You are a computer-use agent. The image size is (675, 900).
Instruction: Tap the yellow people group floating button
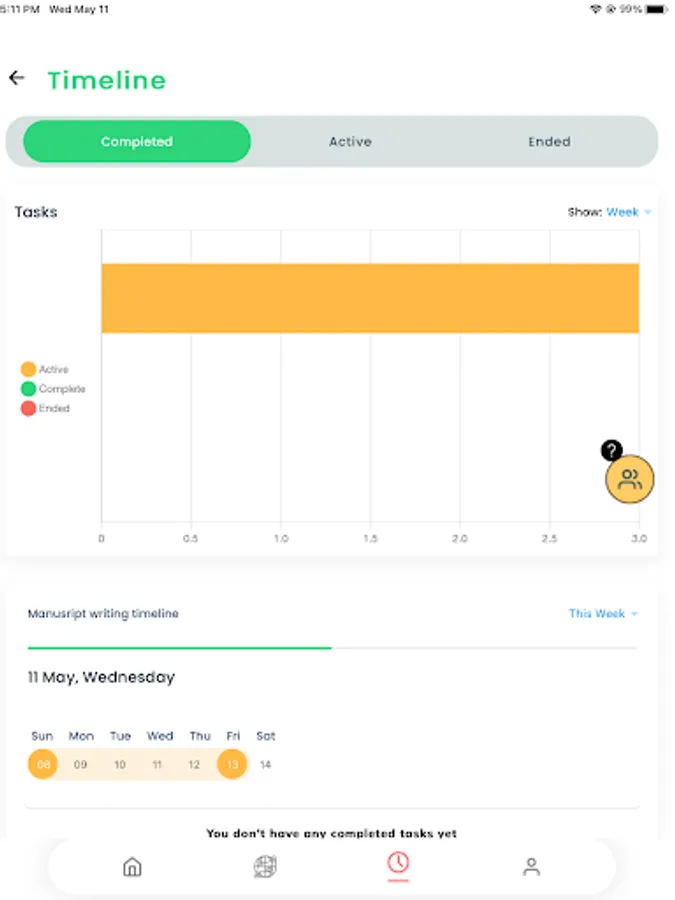coord(630,479)
